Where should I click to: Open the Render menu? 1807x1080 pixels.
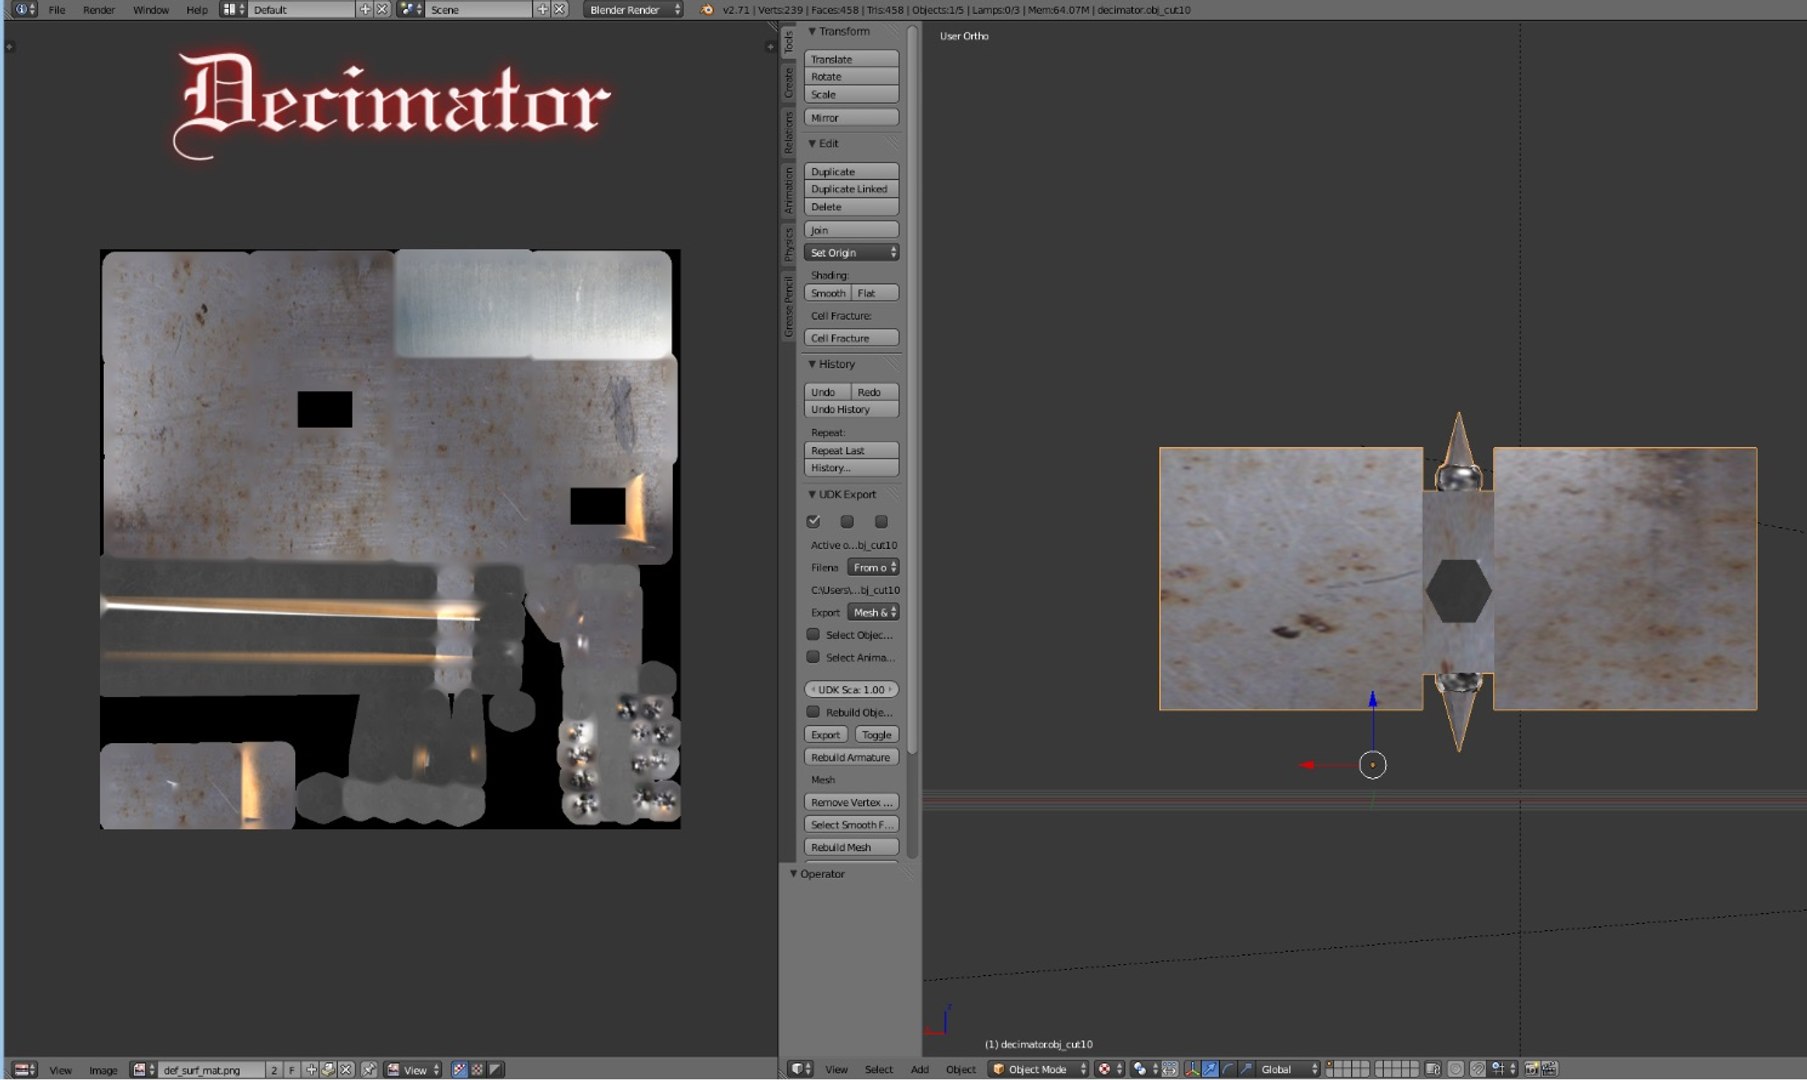click(99, 9)
